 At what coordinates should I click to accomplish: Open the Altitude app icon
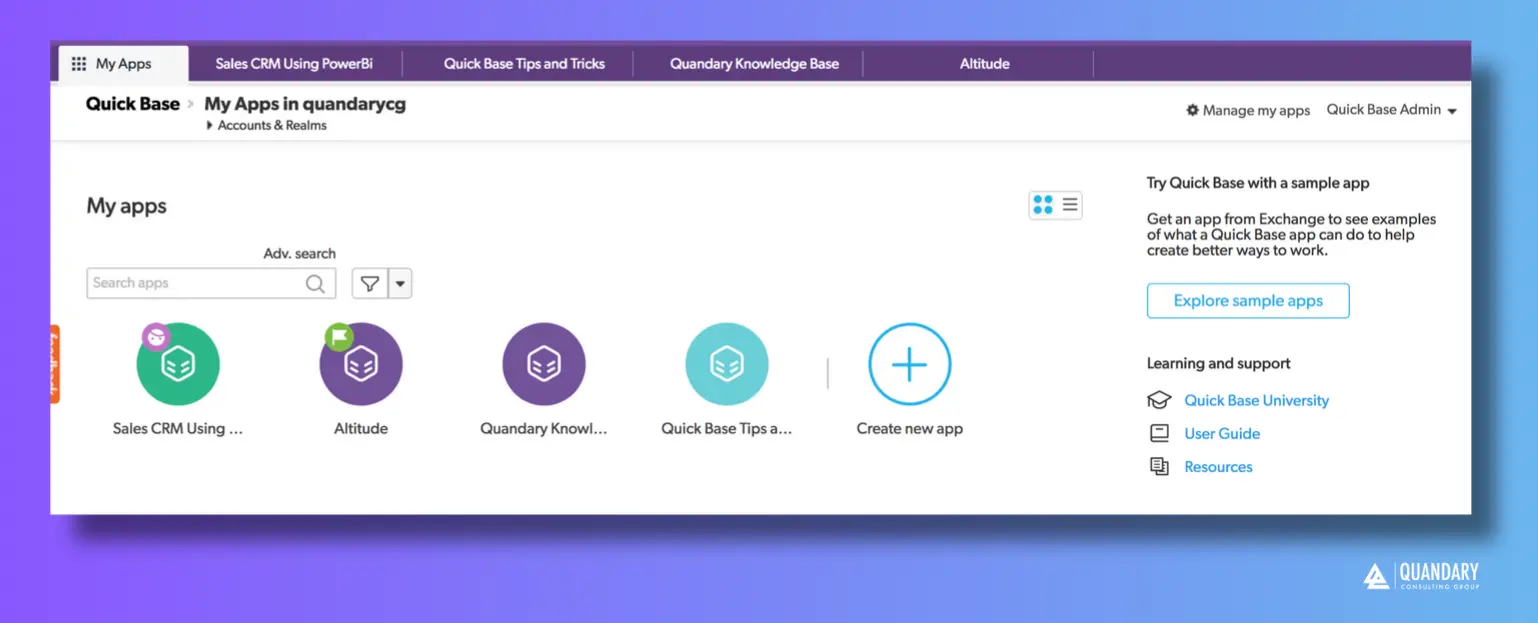(x=361, y=363)
